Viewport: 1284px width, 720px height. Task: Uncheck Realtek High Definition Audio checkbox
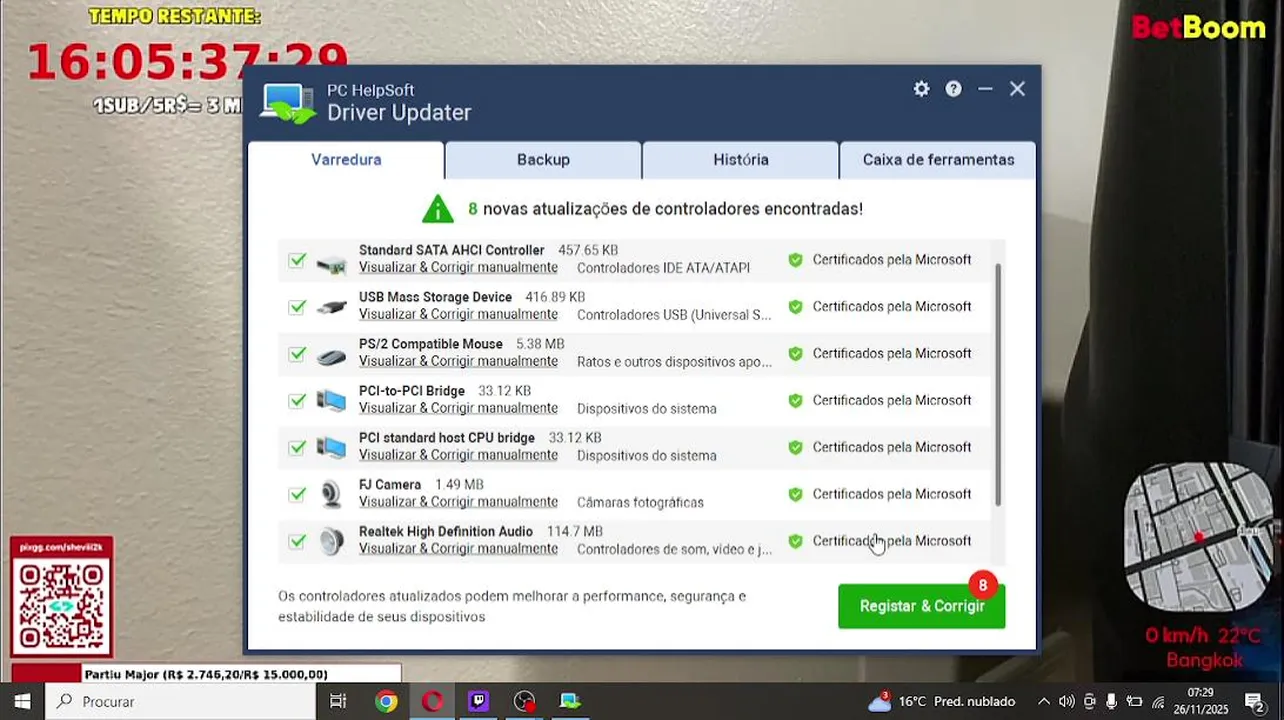click(297, 541)
